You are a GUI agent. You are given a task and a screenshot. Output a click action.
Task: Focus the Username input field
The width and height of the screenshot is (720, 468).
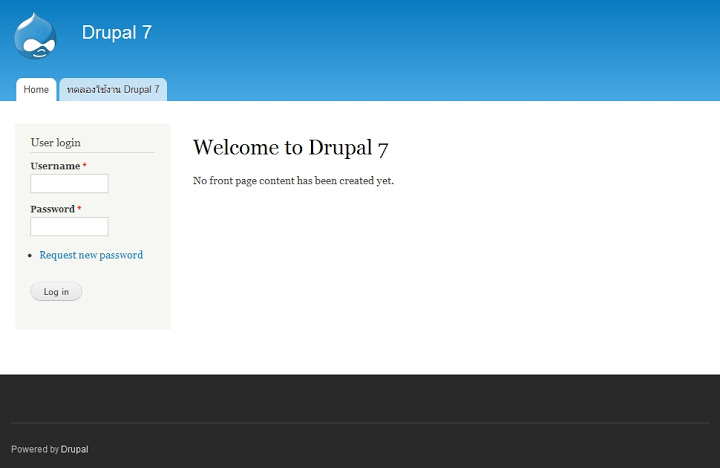tap(69, 183)
